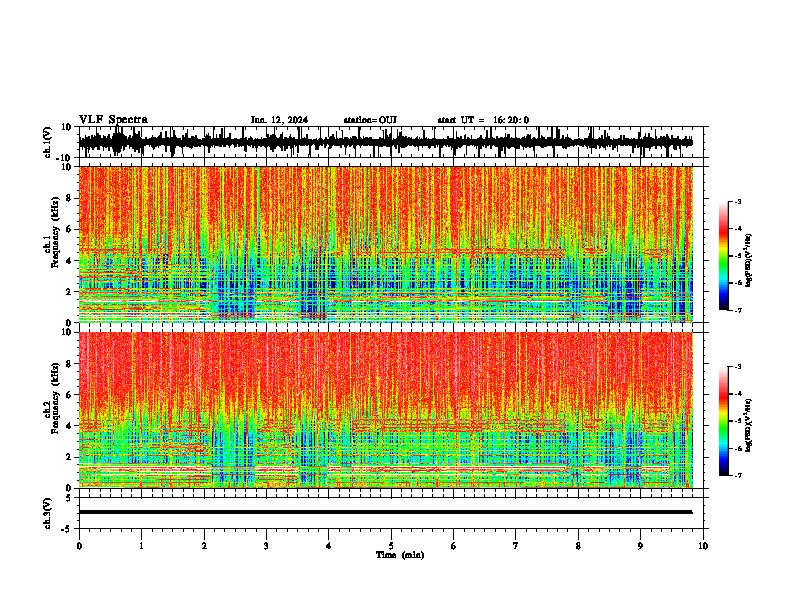Click the ch.1 spectrogram plot area
The image size is (792, 612).
385,244
